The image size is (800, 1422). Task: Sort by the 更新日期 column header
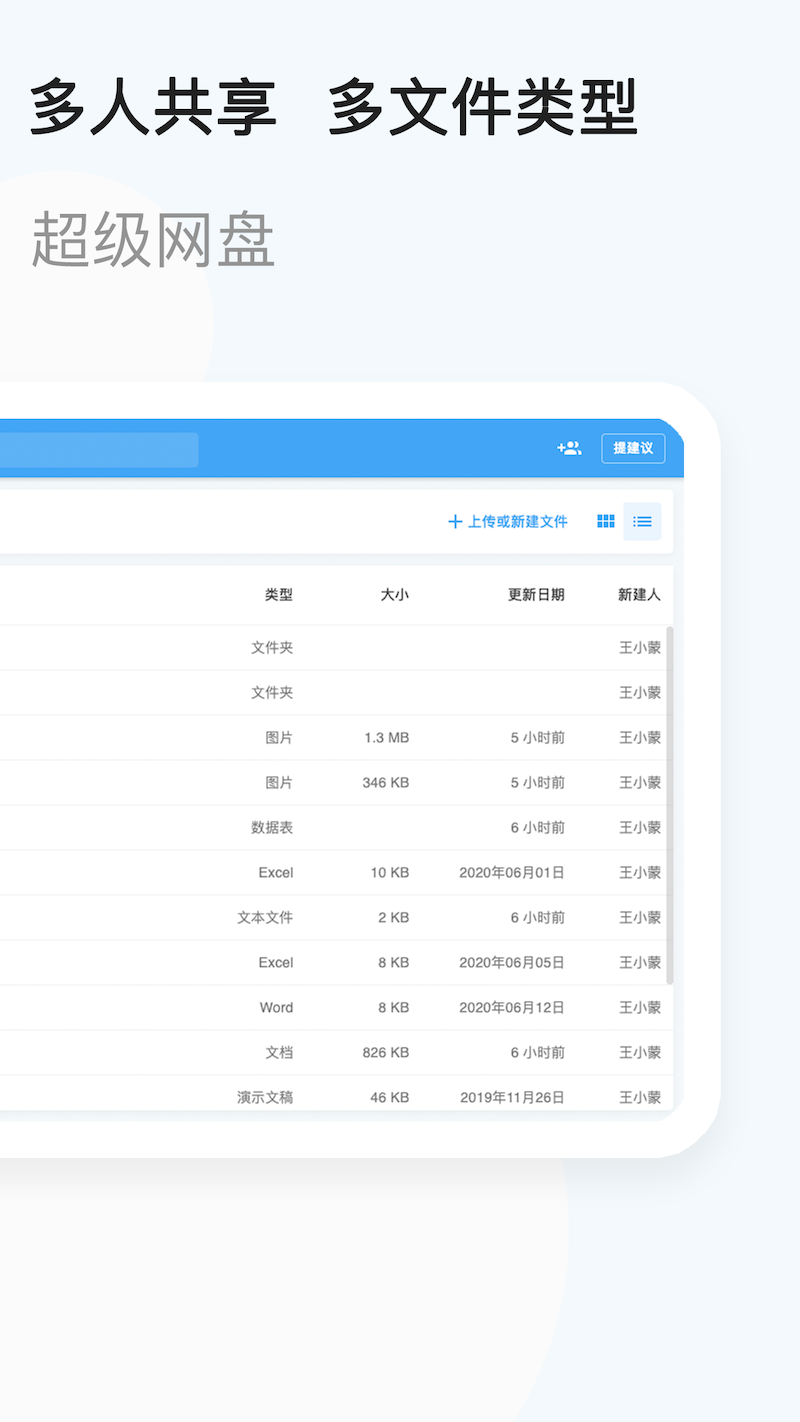pyautogui.click(x=536, y=595)
